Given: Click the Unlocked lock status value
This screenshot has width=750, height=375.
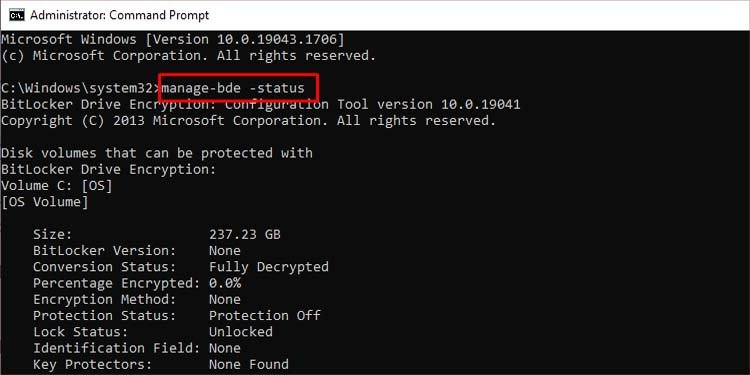Looking at the screenshot, I should click(x=241, y=332).
